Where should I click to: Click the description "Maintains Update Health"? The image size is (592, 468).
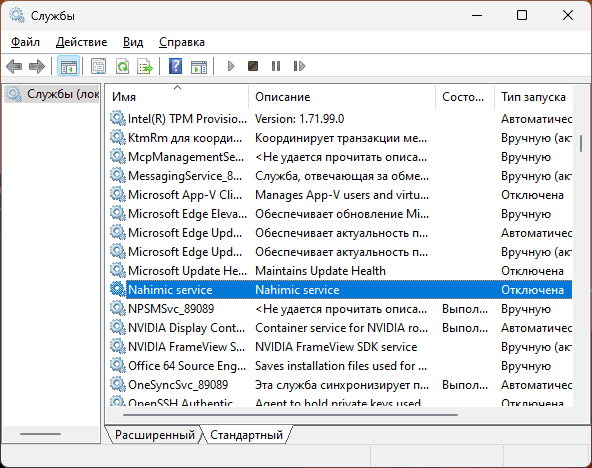click(x=321, y=271)
